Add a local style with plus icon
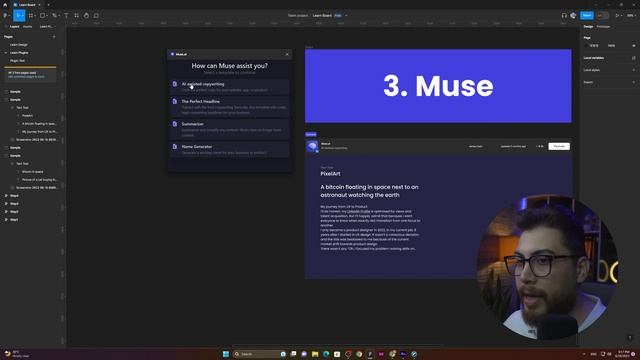The width and height of the screenshot is (640, 360). (633, 70)
